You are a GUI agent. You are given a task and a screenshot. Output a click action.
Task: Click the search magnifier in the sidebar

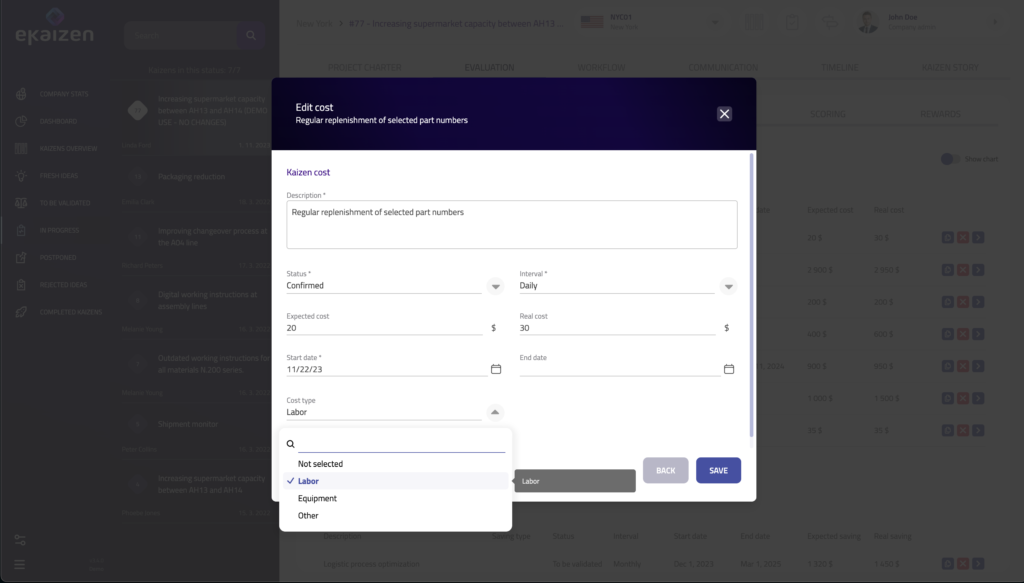pyautogui.click(x=250, y=34)
